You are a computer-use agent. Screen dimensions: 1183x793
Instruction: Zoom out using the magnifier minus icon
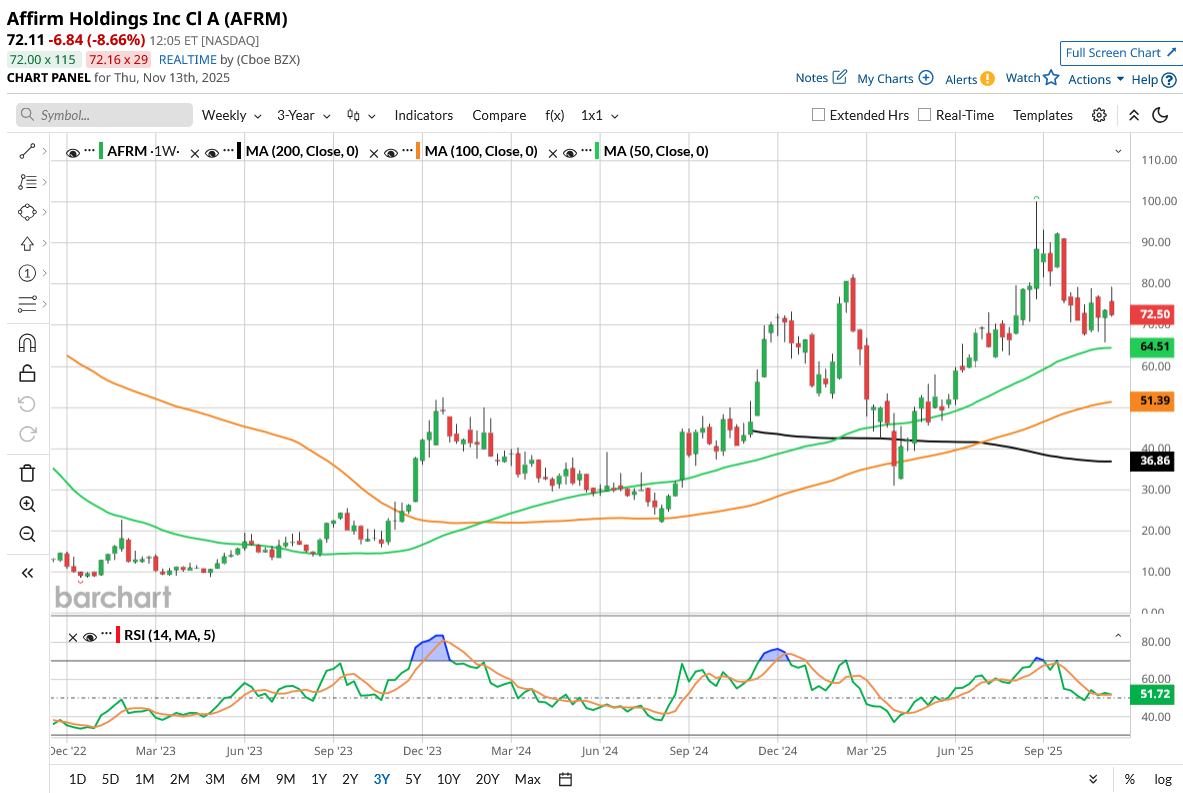click(x=27, y=534)
